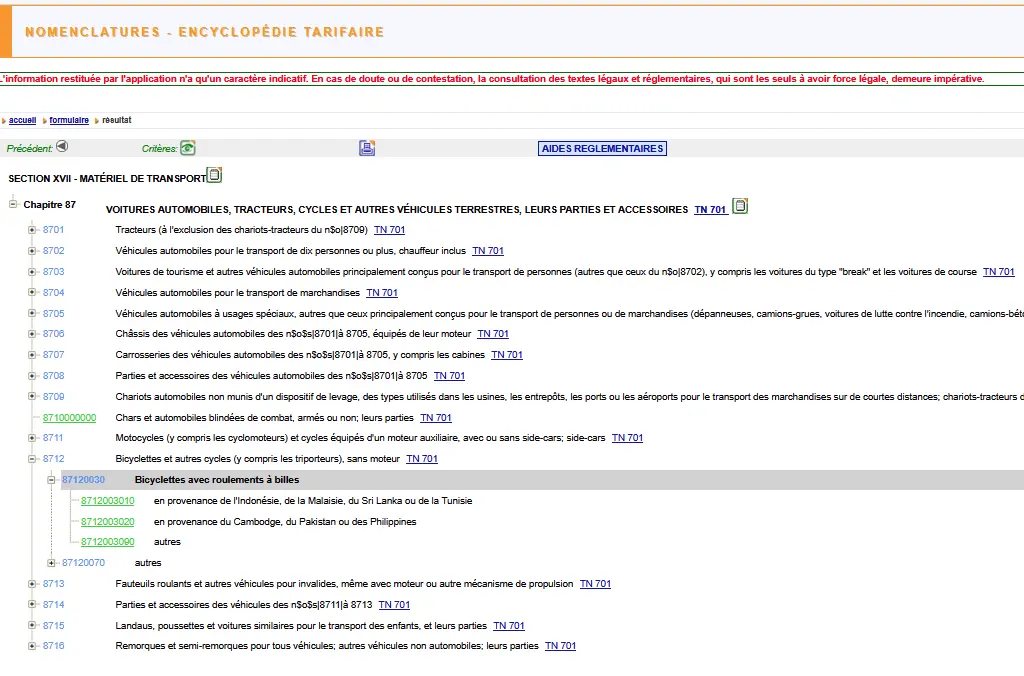
Task: Open code 8710000000 for armoured combat vehicles
Action: click(69, 418)
